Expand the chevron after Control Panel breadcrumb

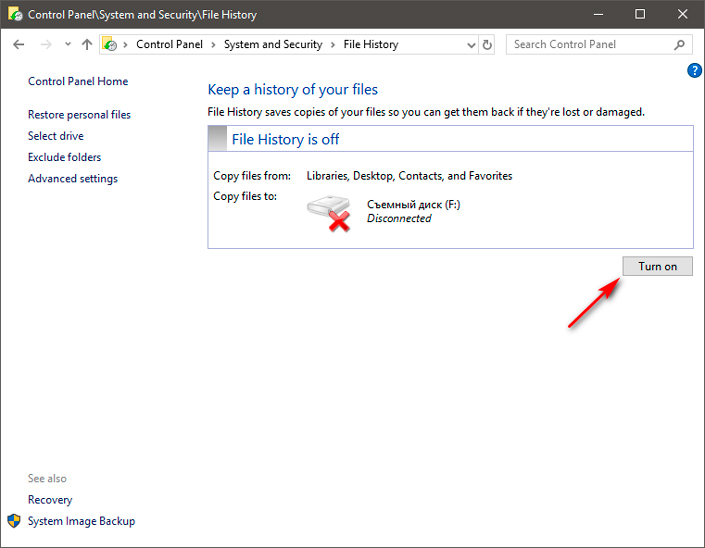[214, 45]
